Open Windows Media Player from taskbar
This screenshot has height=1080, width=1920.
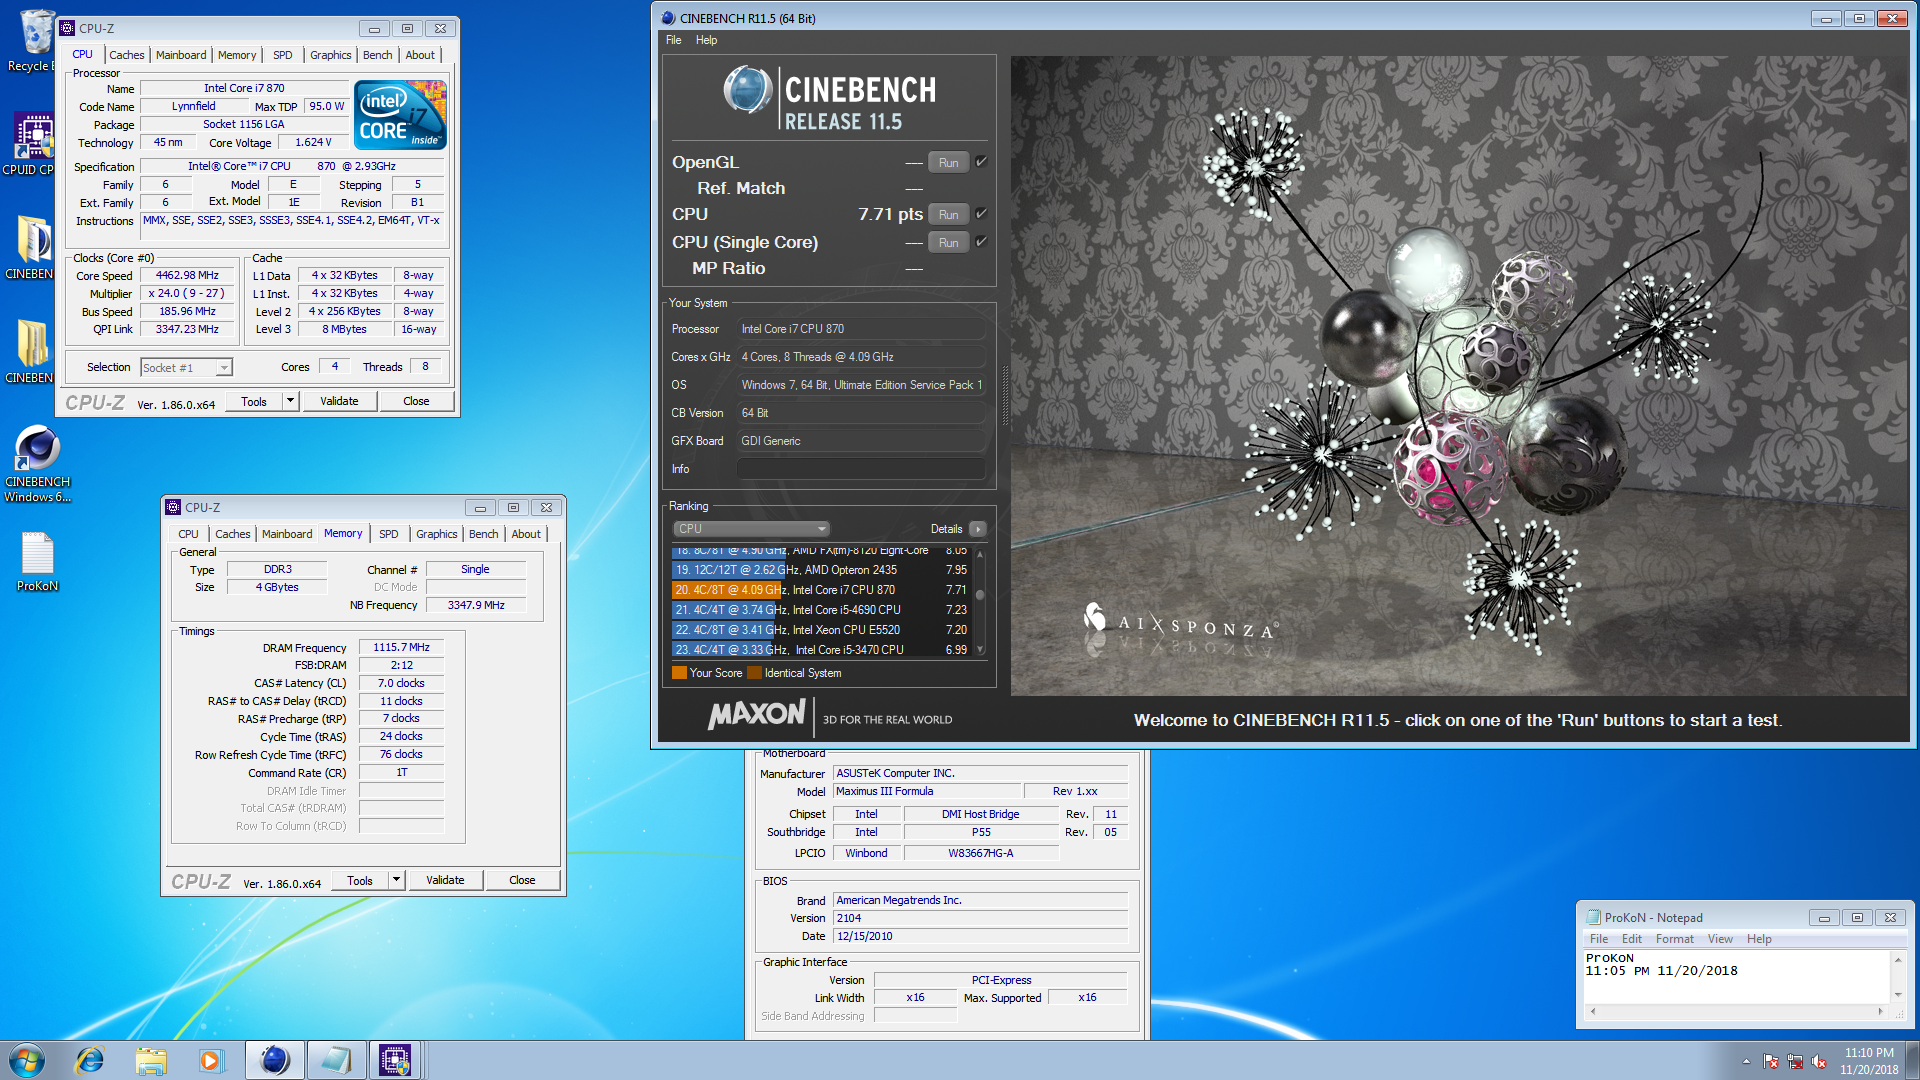coord(211,1060)
